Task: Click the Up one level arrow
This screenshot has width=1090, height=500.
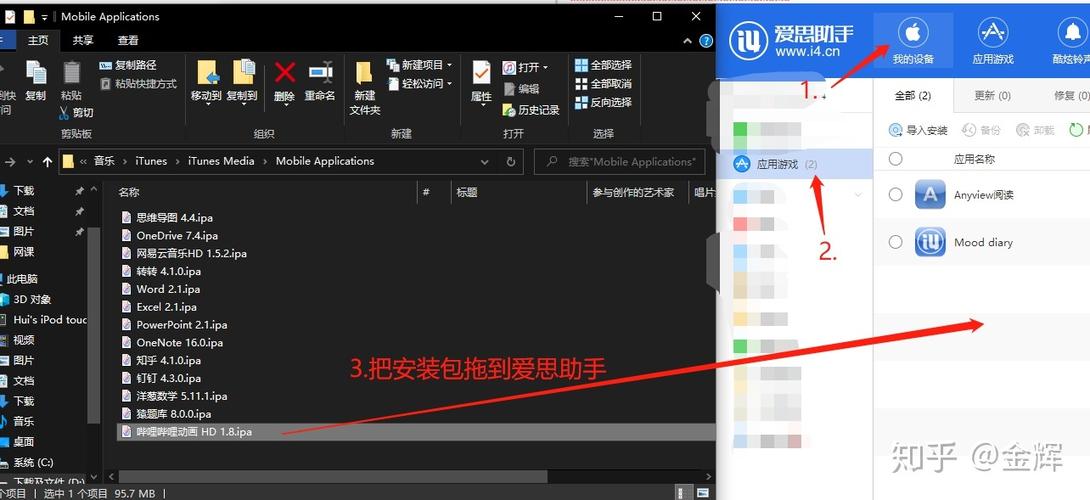Action: pos(47,161)
